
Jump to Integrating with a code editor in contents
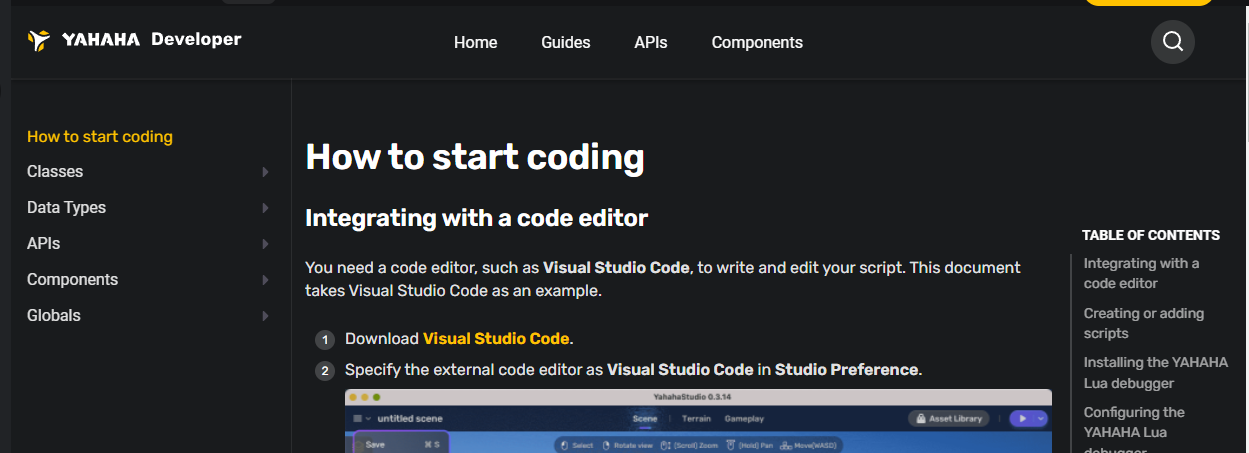[x=1141, y=273]
